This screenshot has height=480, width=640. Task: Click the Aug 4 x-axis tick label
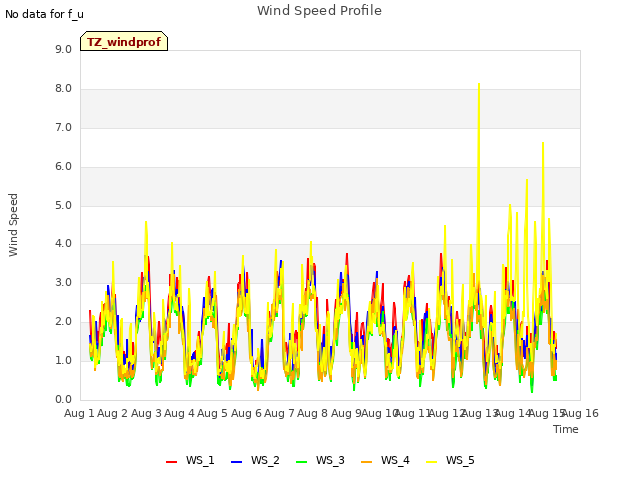point(179,413)
